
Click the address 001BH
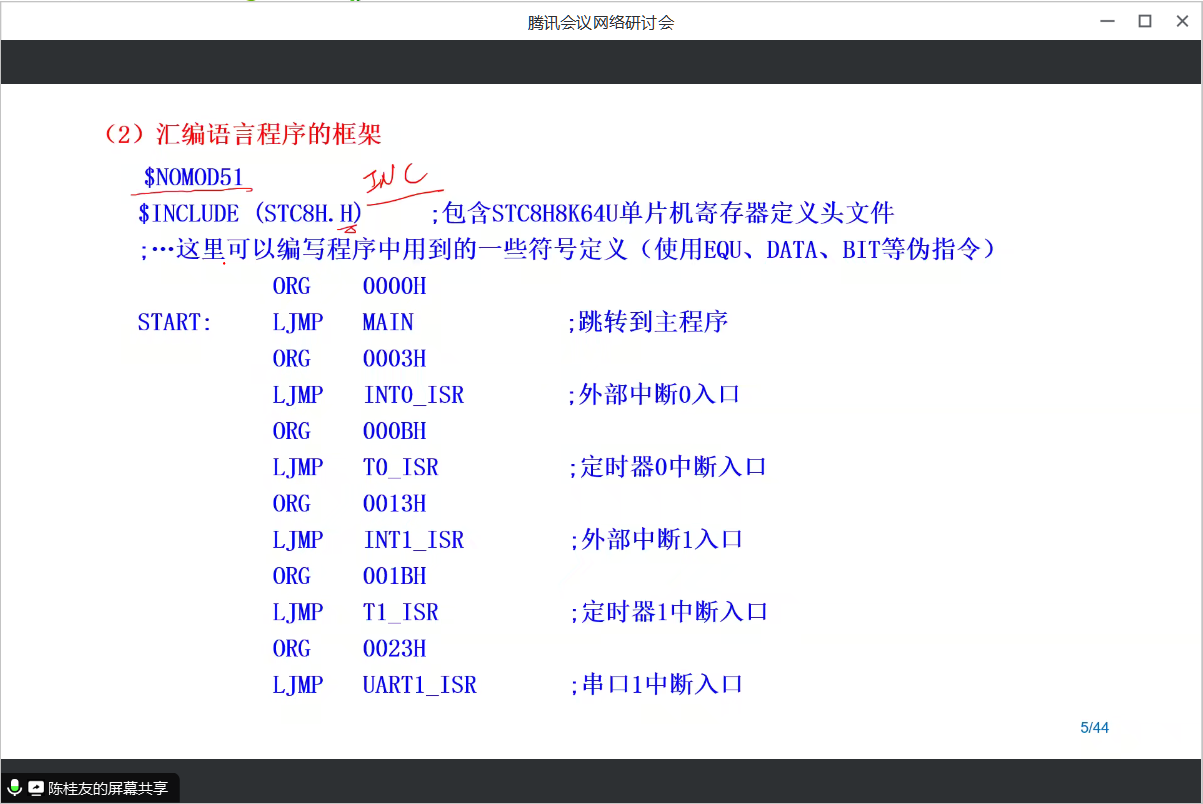(394, 576)
